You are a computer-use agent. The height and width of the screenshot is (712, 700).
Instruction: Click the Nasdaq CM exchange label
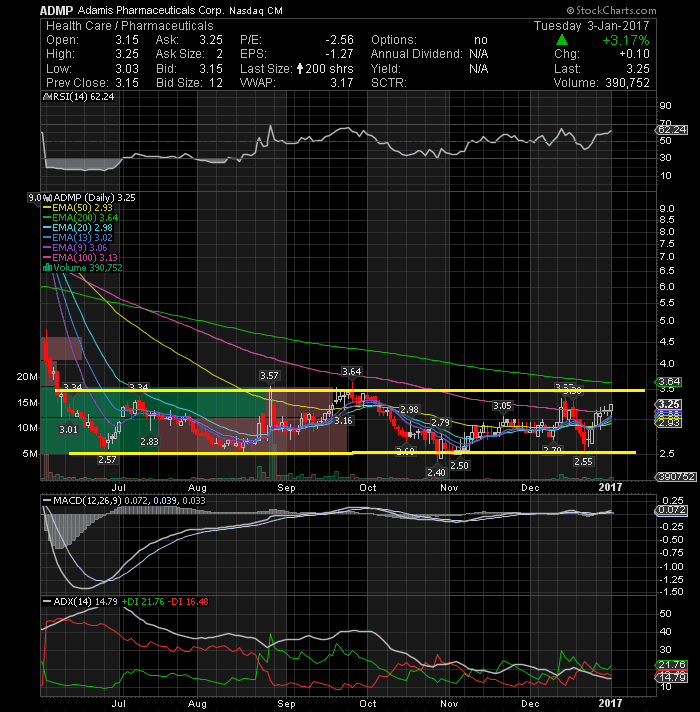click(x=256, y=10)
